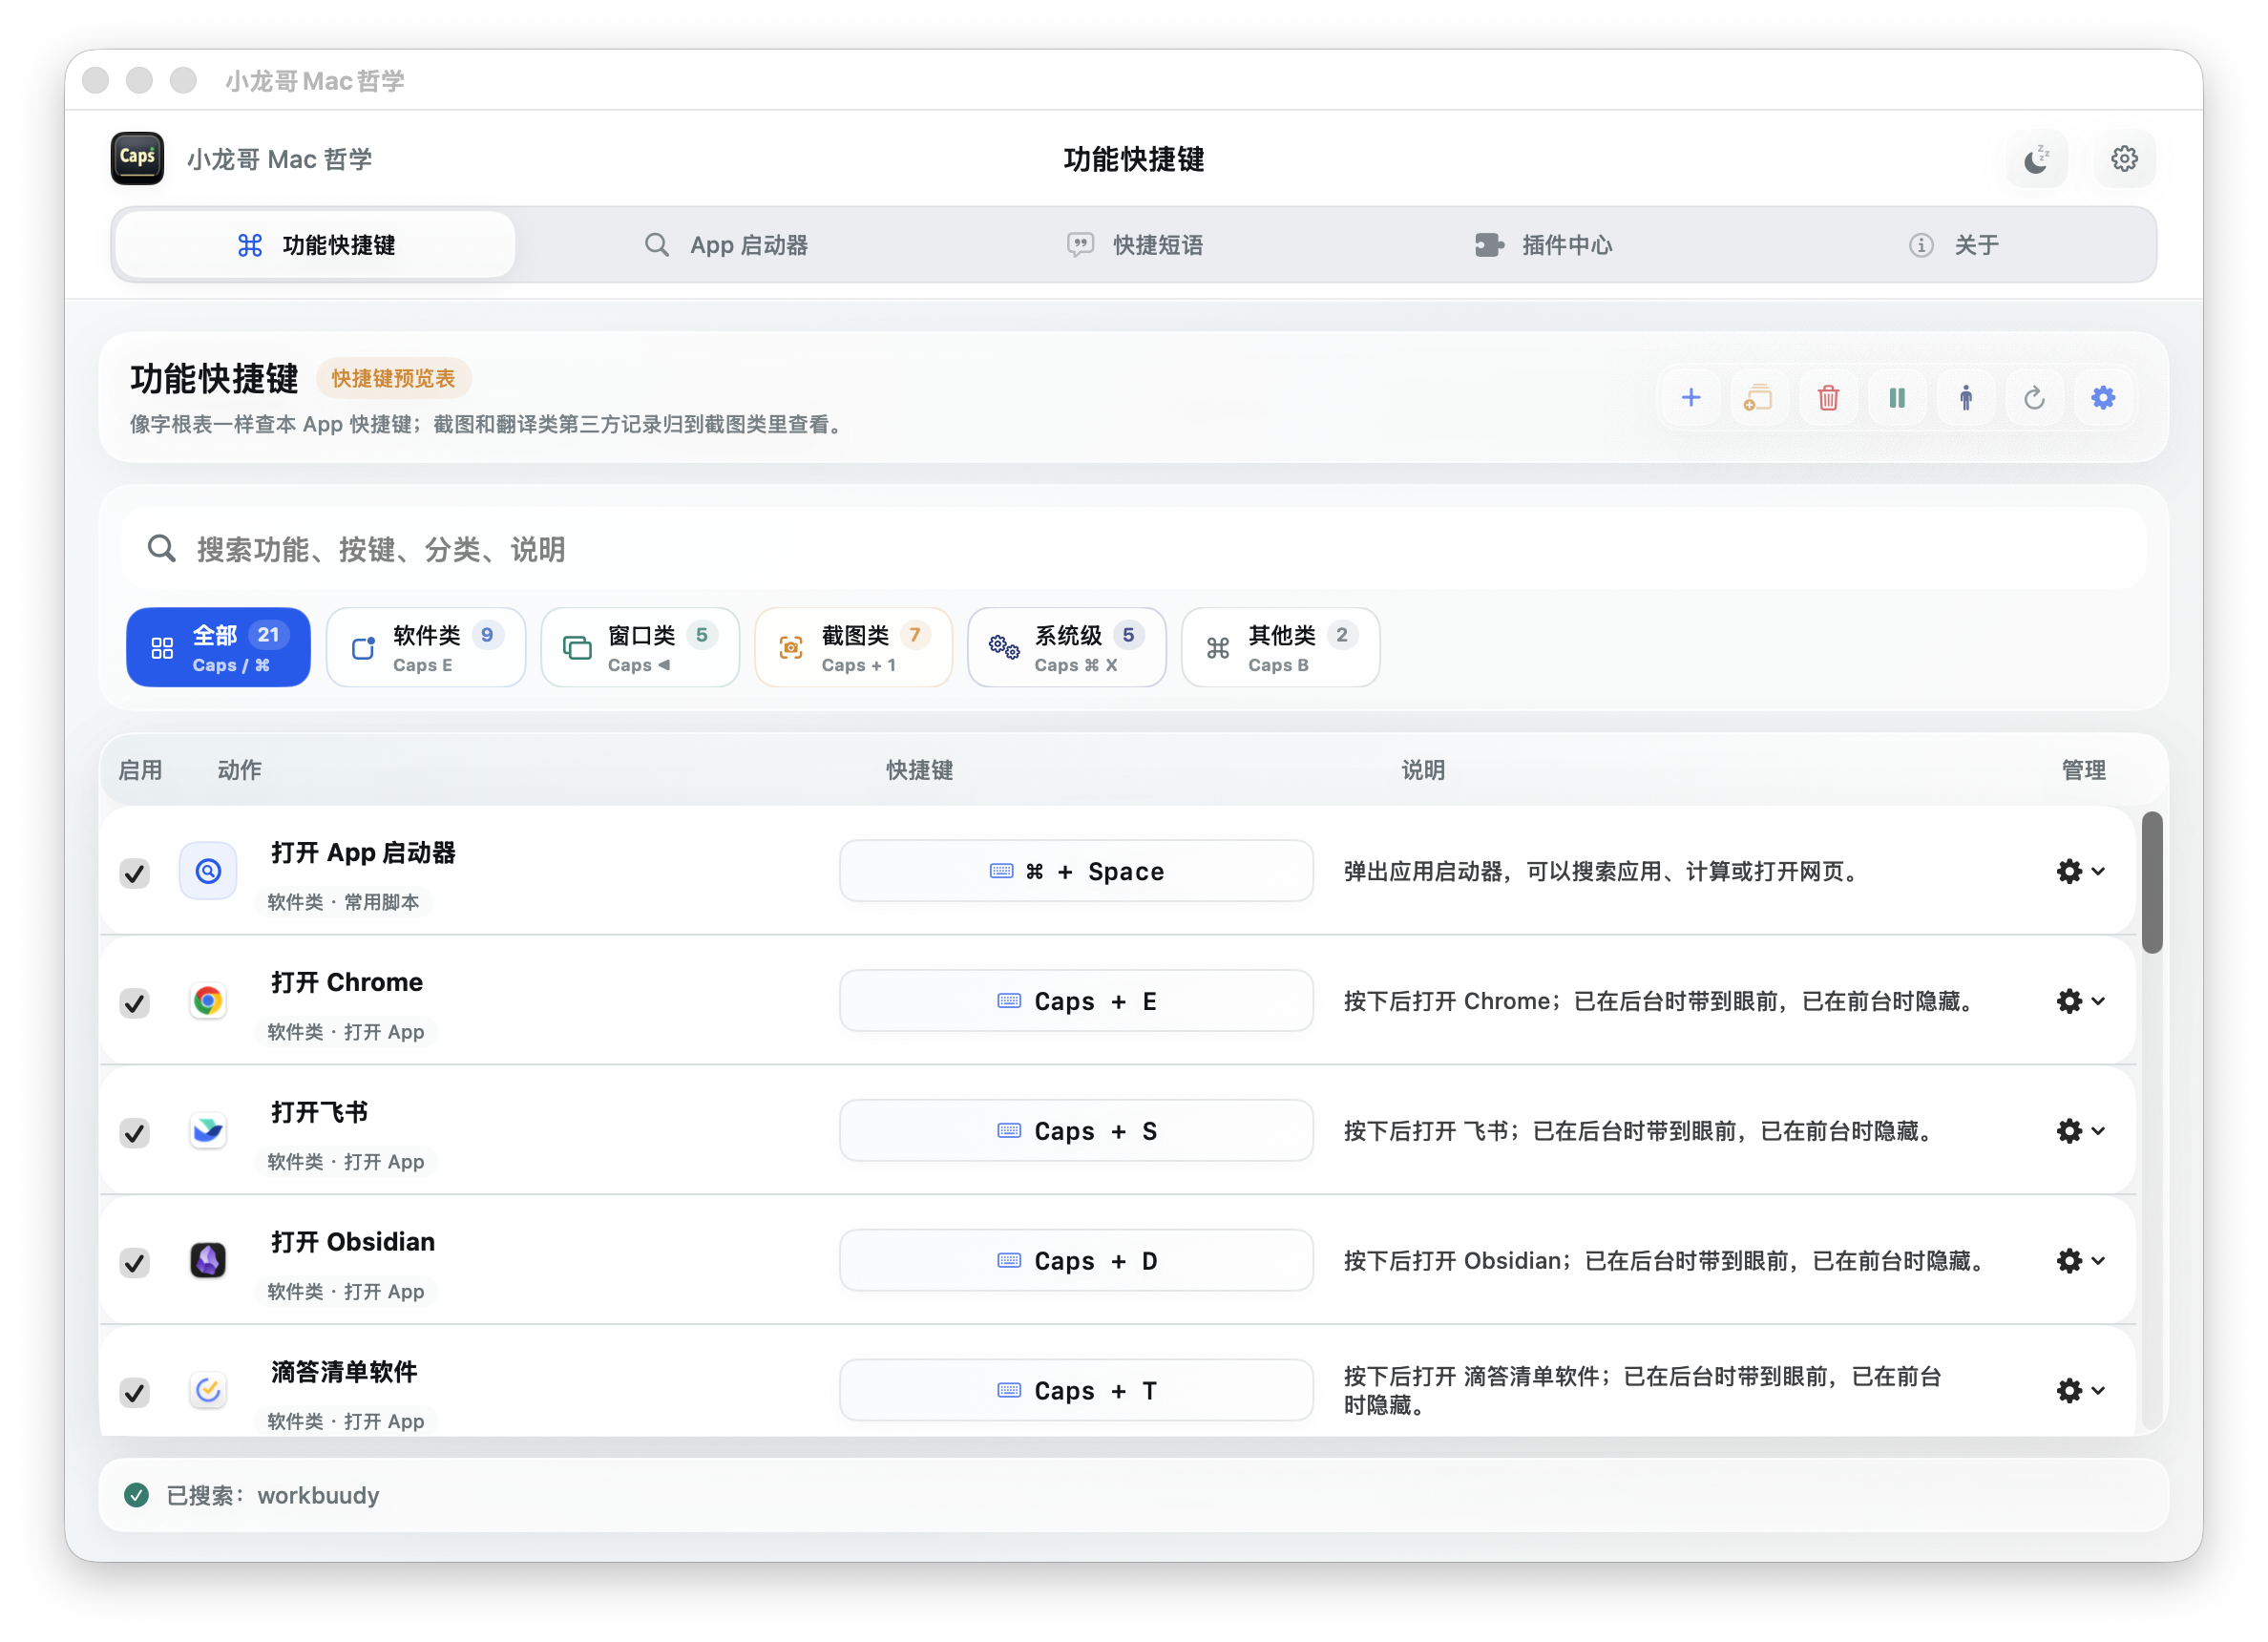Edit the Caps + S shortcut field
The height and width of the screenshot is (1642, 2268).
[x=1076, y=1132]
